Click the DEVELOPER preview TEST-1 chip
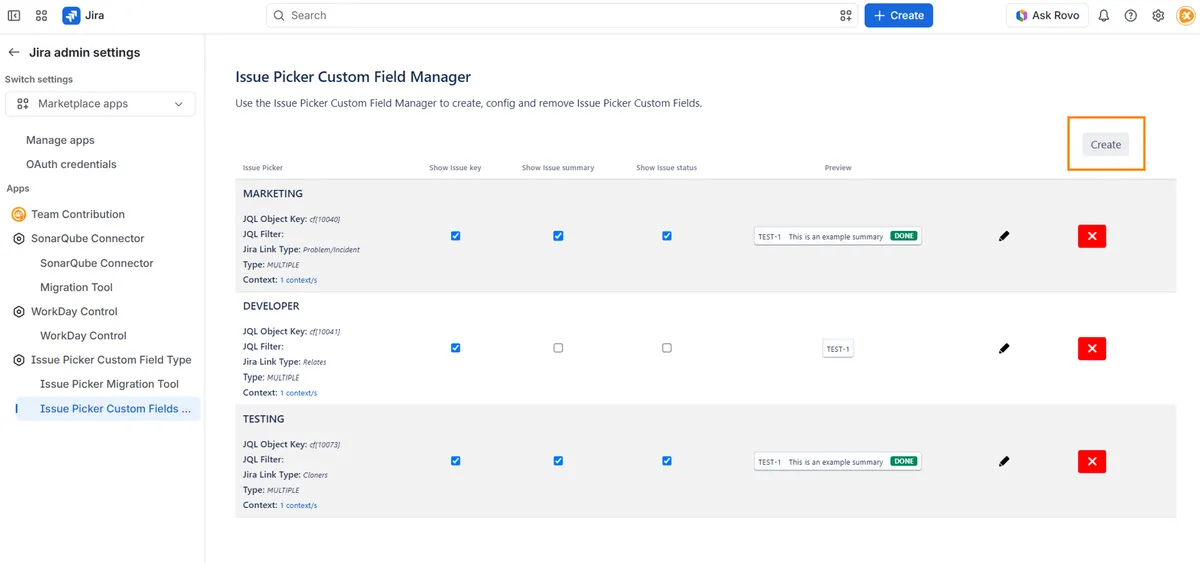The width and height of the screenshot is (1200, 563). [x=838, y=349]
